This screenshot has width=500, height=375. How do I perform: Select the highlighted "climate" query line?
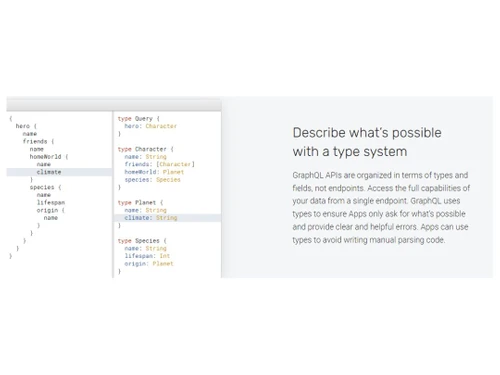tap(59, 172)
